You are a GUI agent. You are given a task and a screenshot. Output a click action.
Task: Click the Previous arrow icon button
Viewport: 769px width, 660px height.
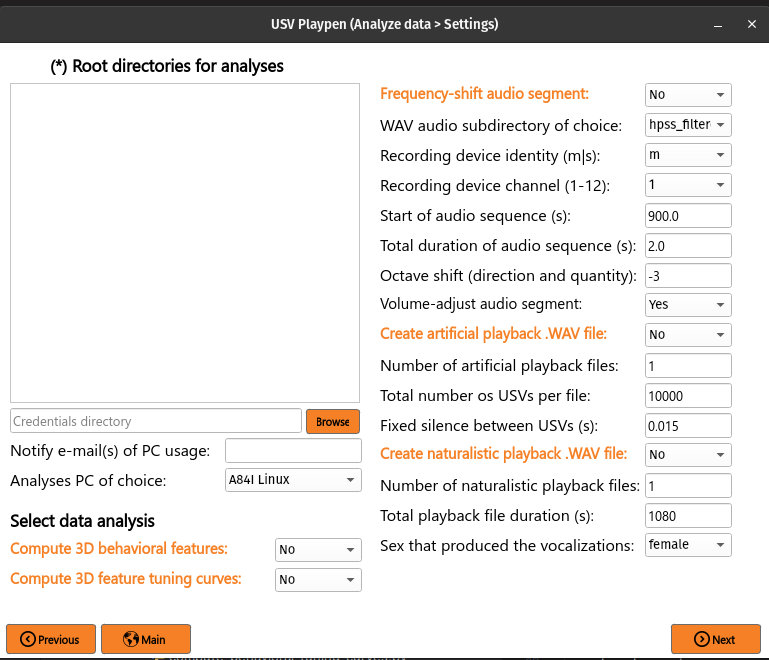click(x=51, y=639)
